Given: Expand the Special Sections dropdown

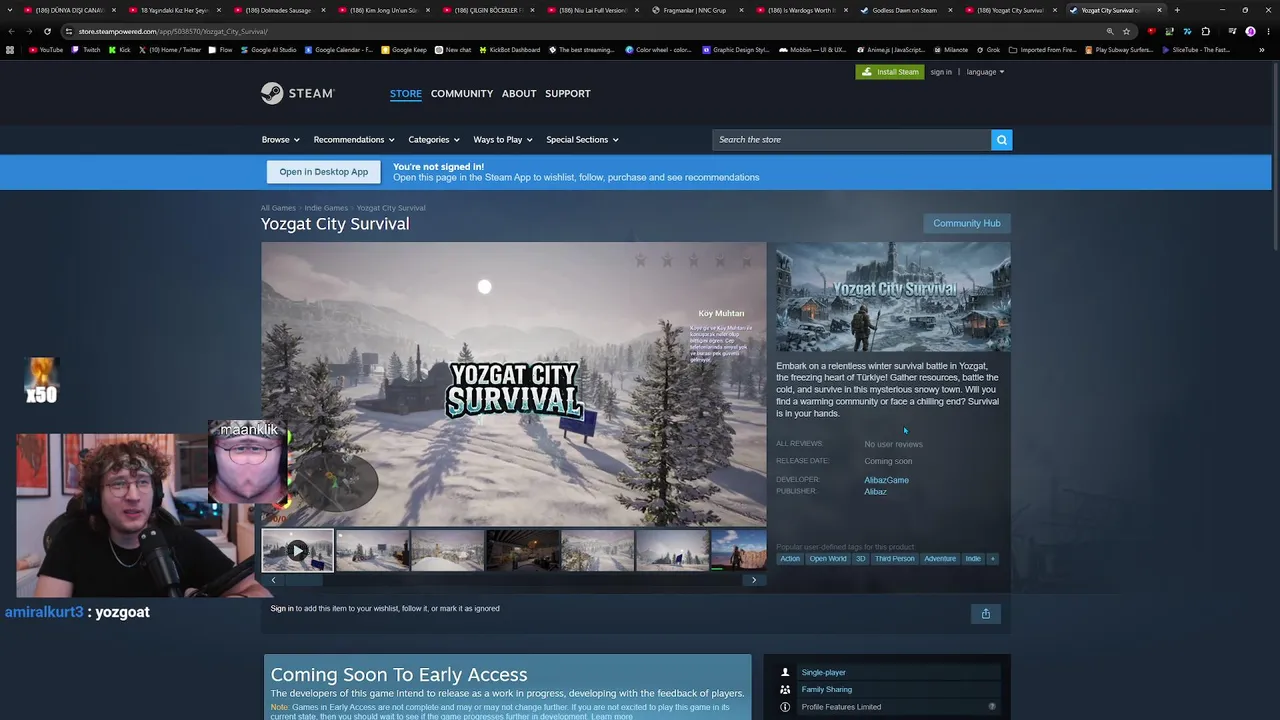Looking at the screenshot, I should (583, 140).
